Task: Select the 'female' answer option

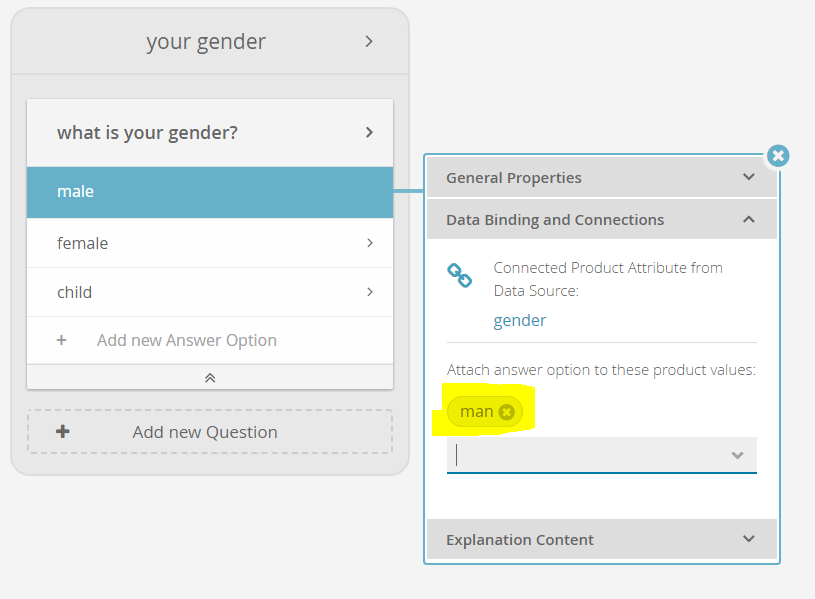Action: (210, 243)
